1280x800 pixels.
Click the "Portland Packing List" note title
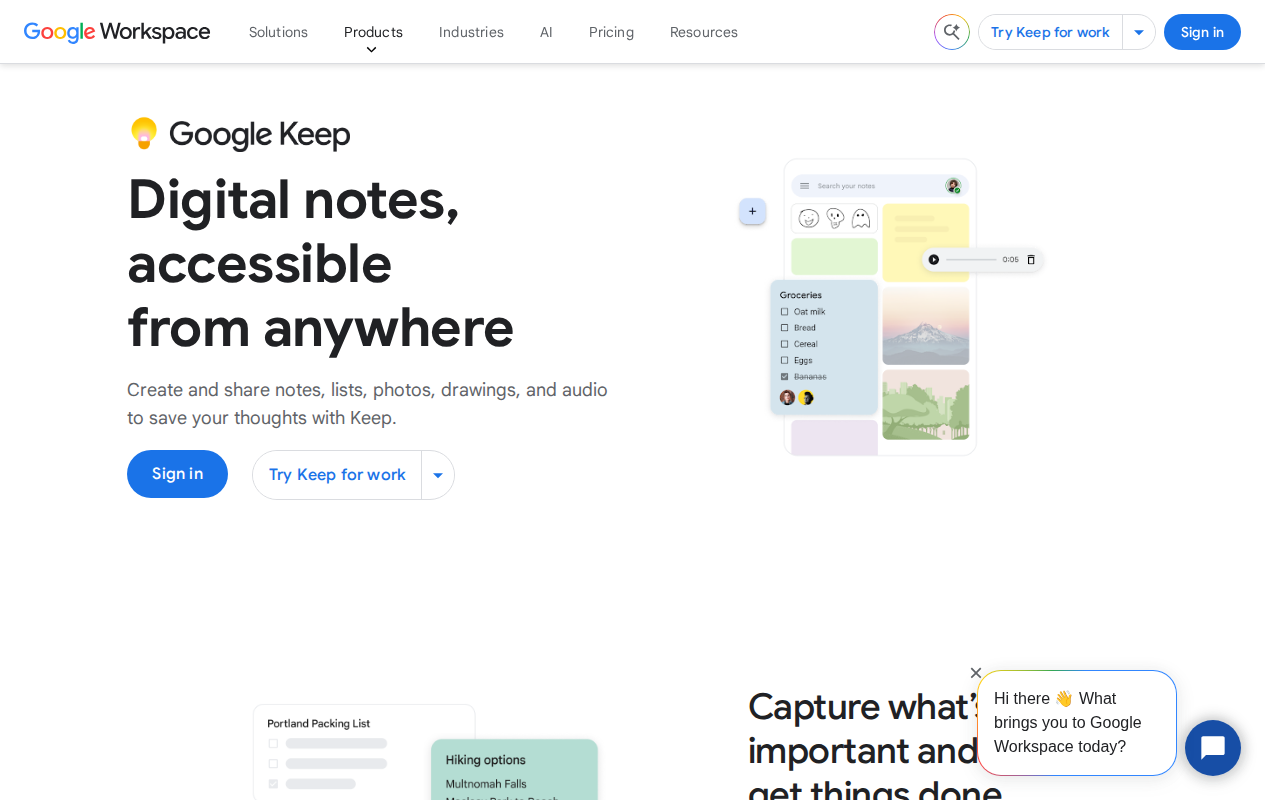point(319,723)
